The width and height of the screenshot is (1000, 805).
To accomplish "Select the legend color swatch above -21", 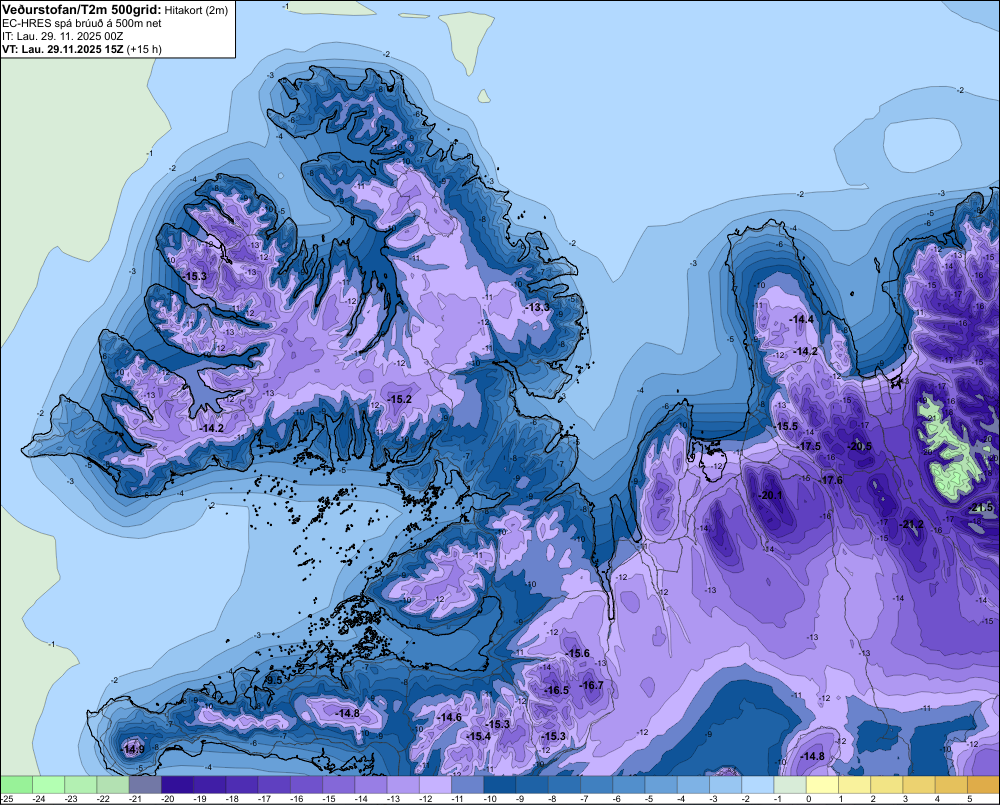I will point(145,784).
